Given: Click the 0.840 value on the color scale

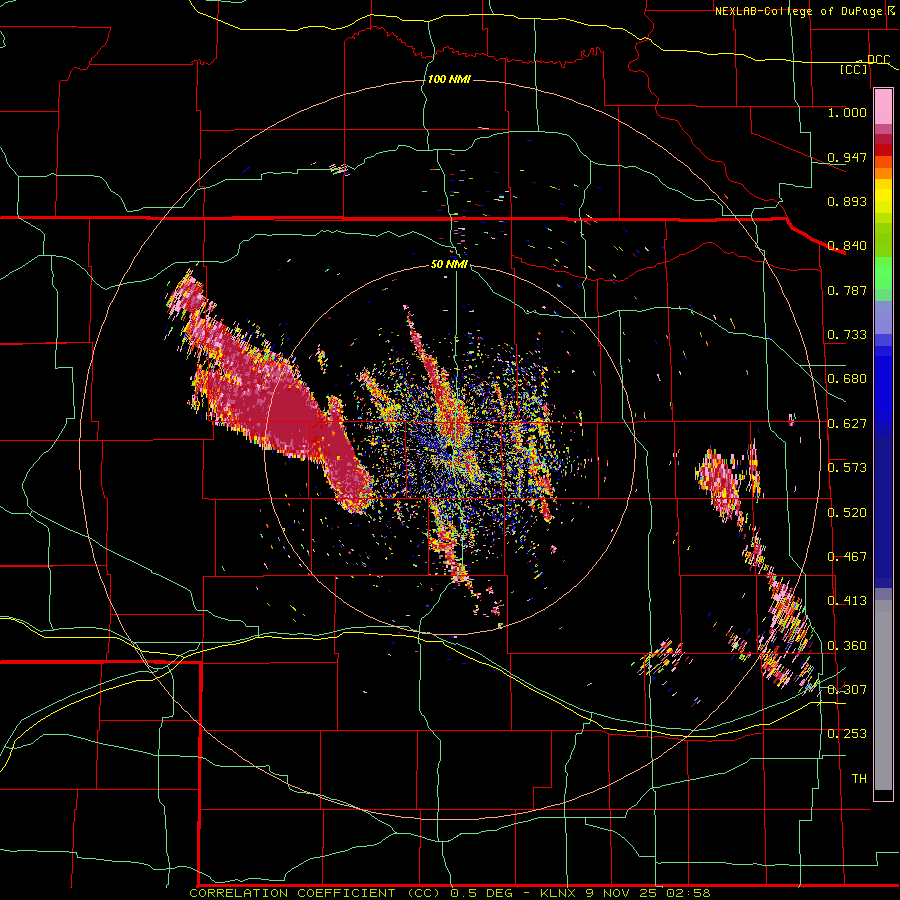Looking at the screenshot, I should pyautogui.click(x=847, y=246).
